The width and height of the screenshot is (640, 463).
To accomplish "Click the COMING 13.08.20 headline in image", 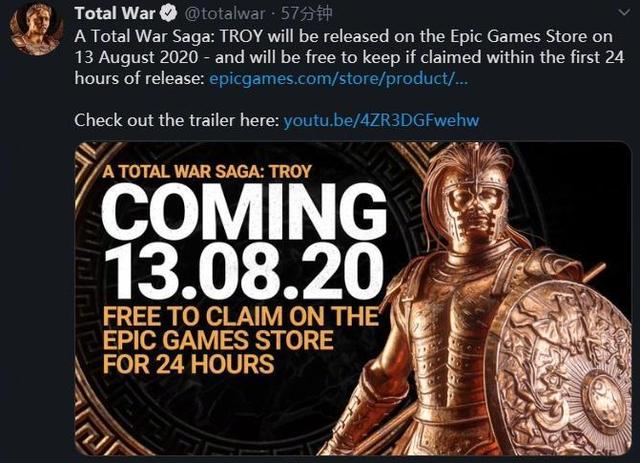I will point(244,242).
